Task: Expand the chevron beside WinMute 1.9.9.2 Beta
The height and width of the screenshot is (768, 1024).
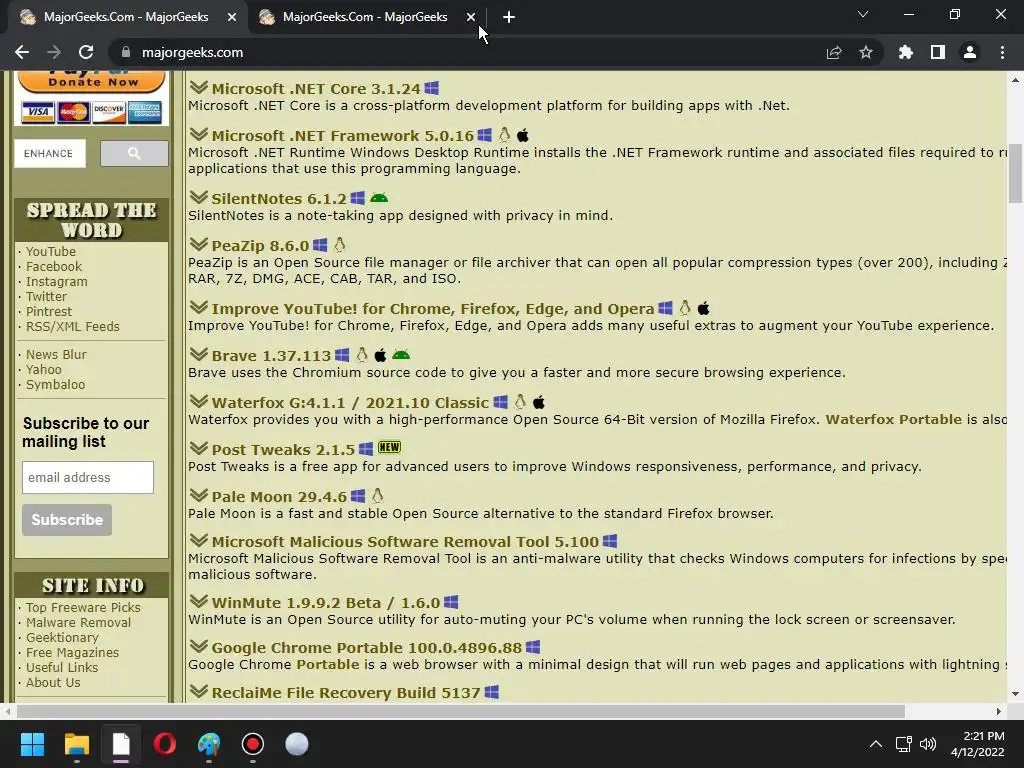Action: (199, 600)
